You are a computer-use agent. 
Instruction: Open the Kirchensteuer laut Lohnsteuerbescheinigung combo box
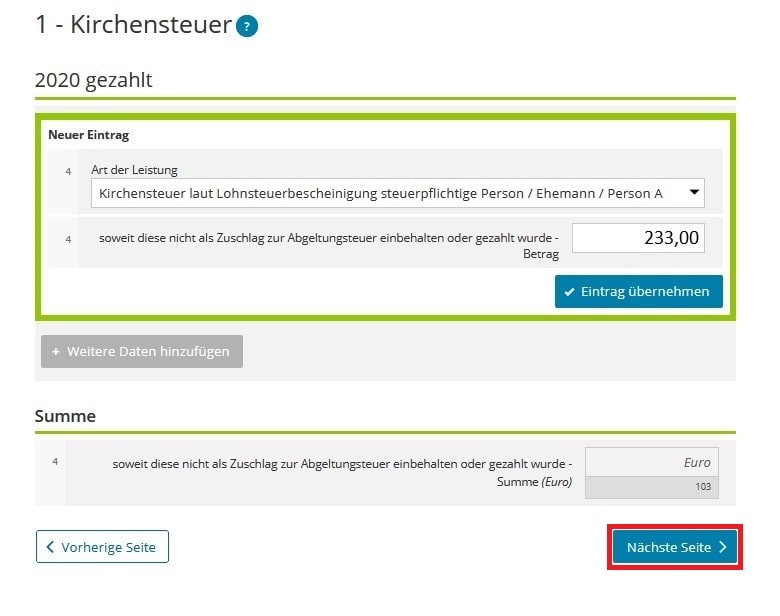pyautogui.click(x=397, y=193)
